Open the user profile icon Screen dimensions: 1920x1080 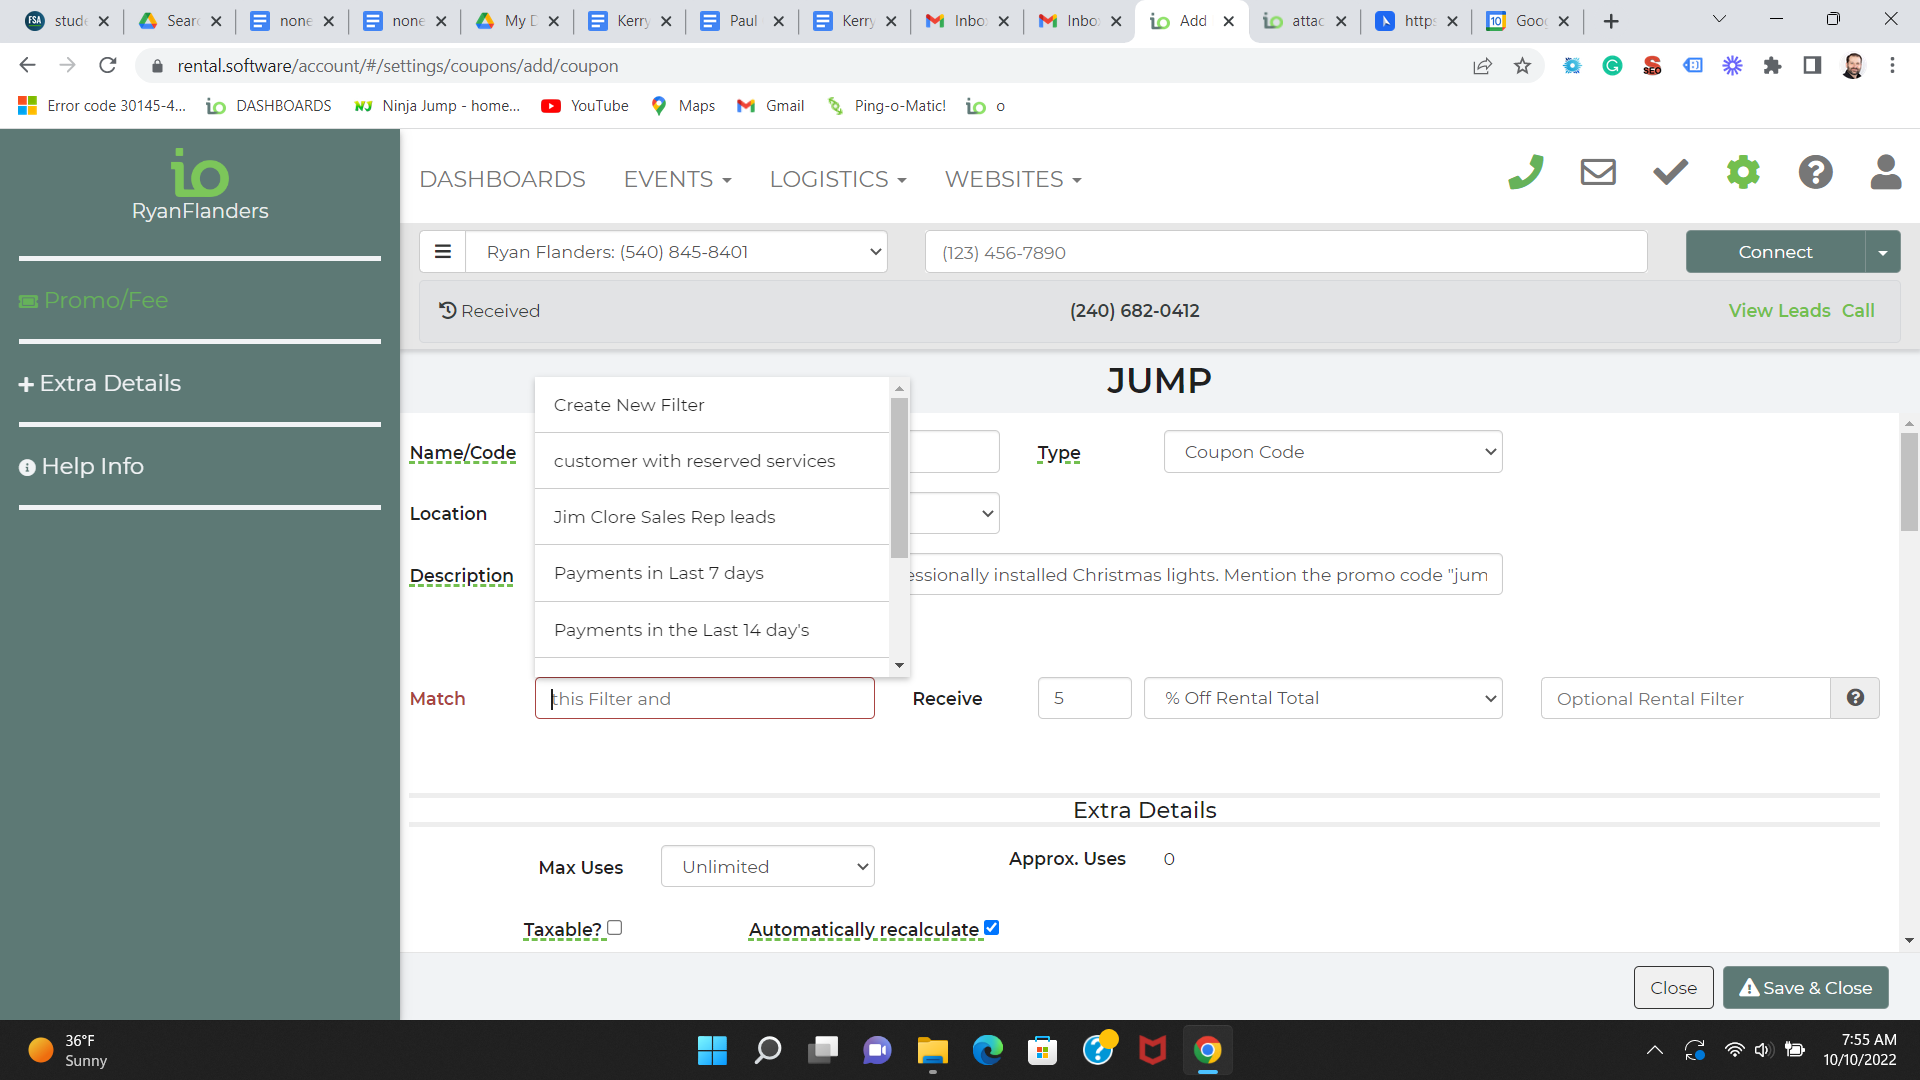(1886, 173)
